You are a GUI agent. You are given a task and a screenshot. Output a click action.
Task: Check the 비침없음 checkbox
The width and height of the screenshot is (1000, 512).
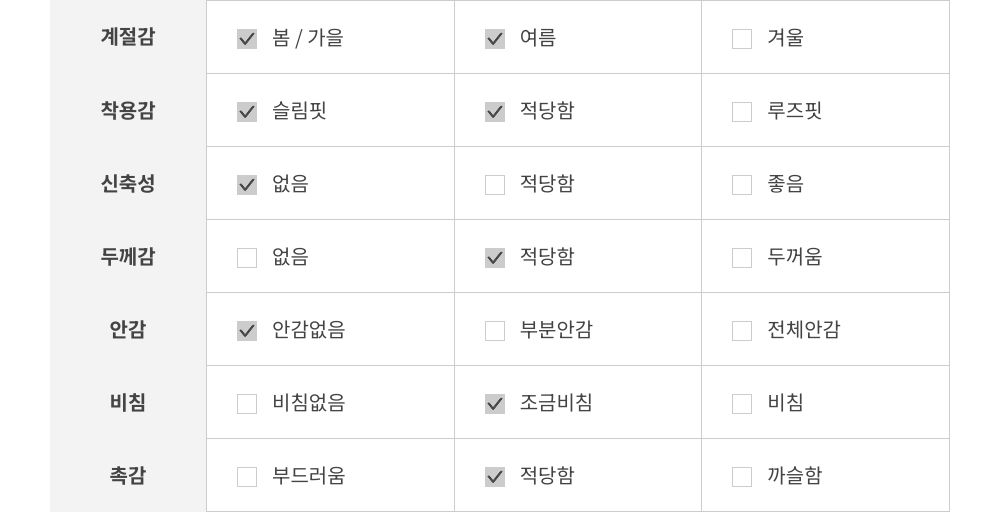coord(247,404)
